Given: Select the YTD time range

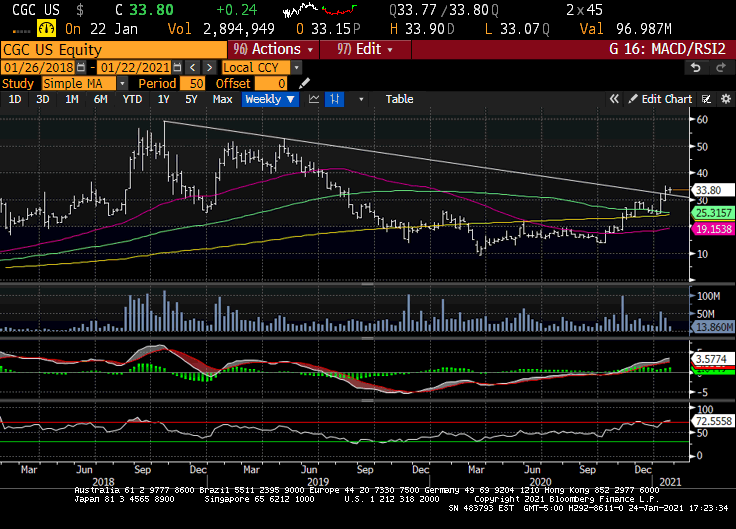Looking at the screenshot, I should (132, 99).
